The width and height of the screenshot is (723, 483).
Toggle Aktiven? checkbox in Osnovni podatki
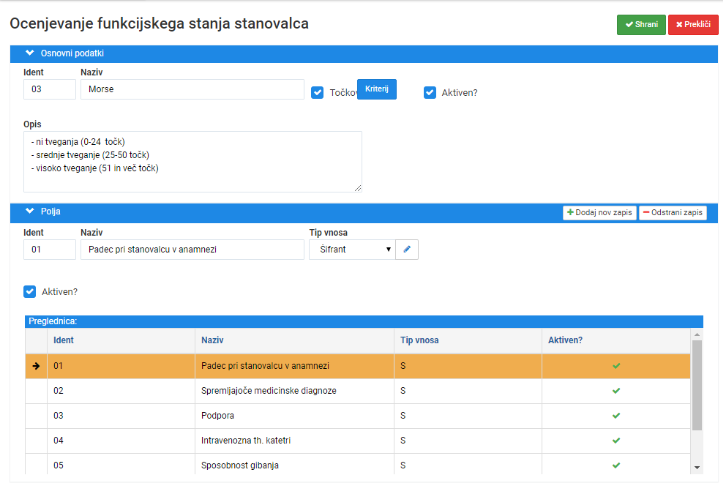tap(430, 93)
